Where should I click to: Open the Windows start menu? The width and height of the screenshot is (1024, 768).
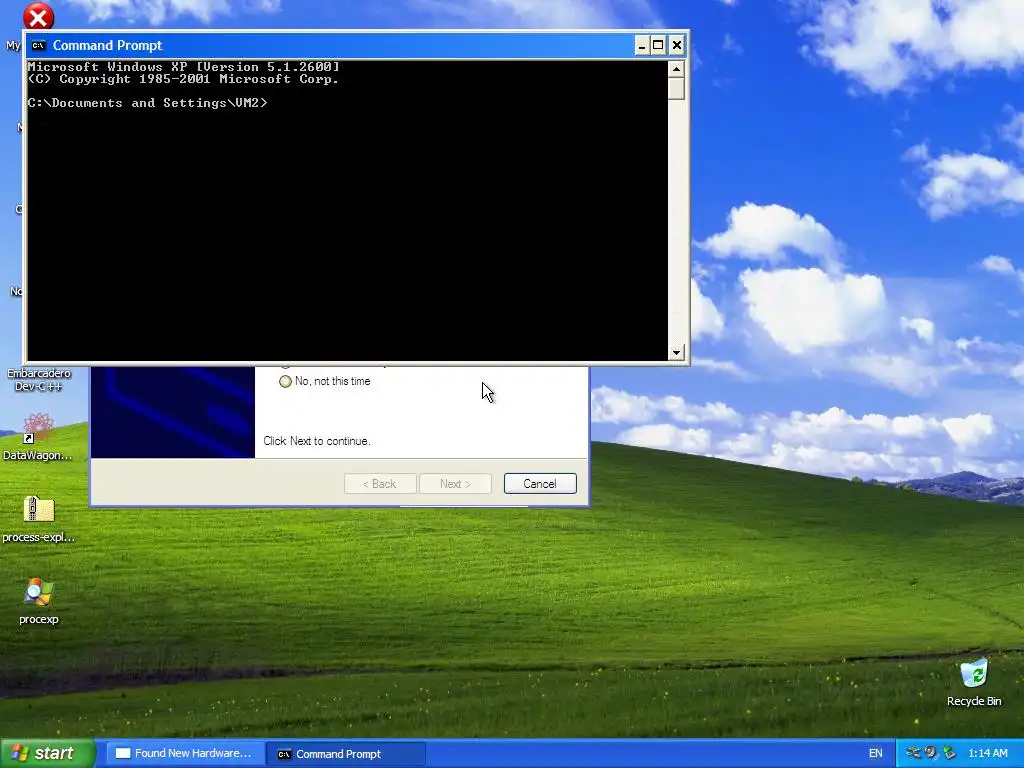click(48, 753)
